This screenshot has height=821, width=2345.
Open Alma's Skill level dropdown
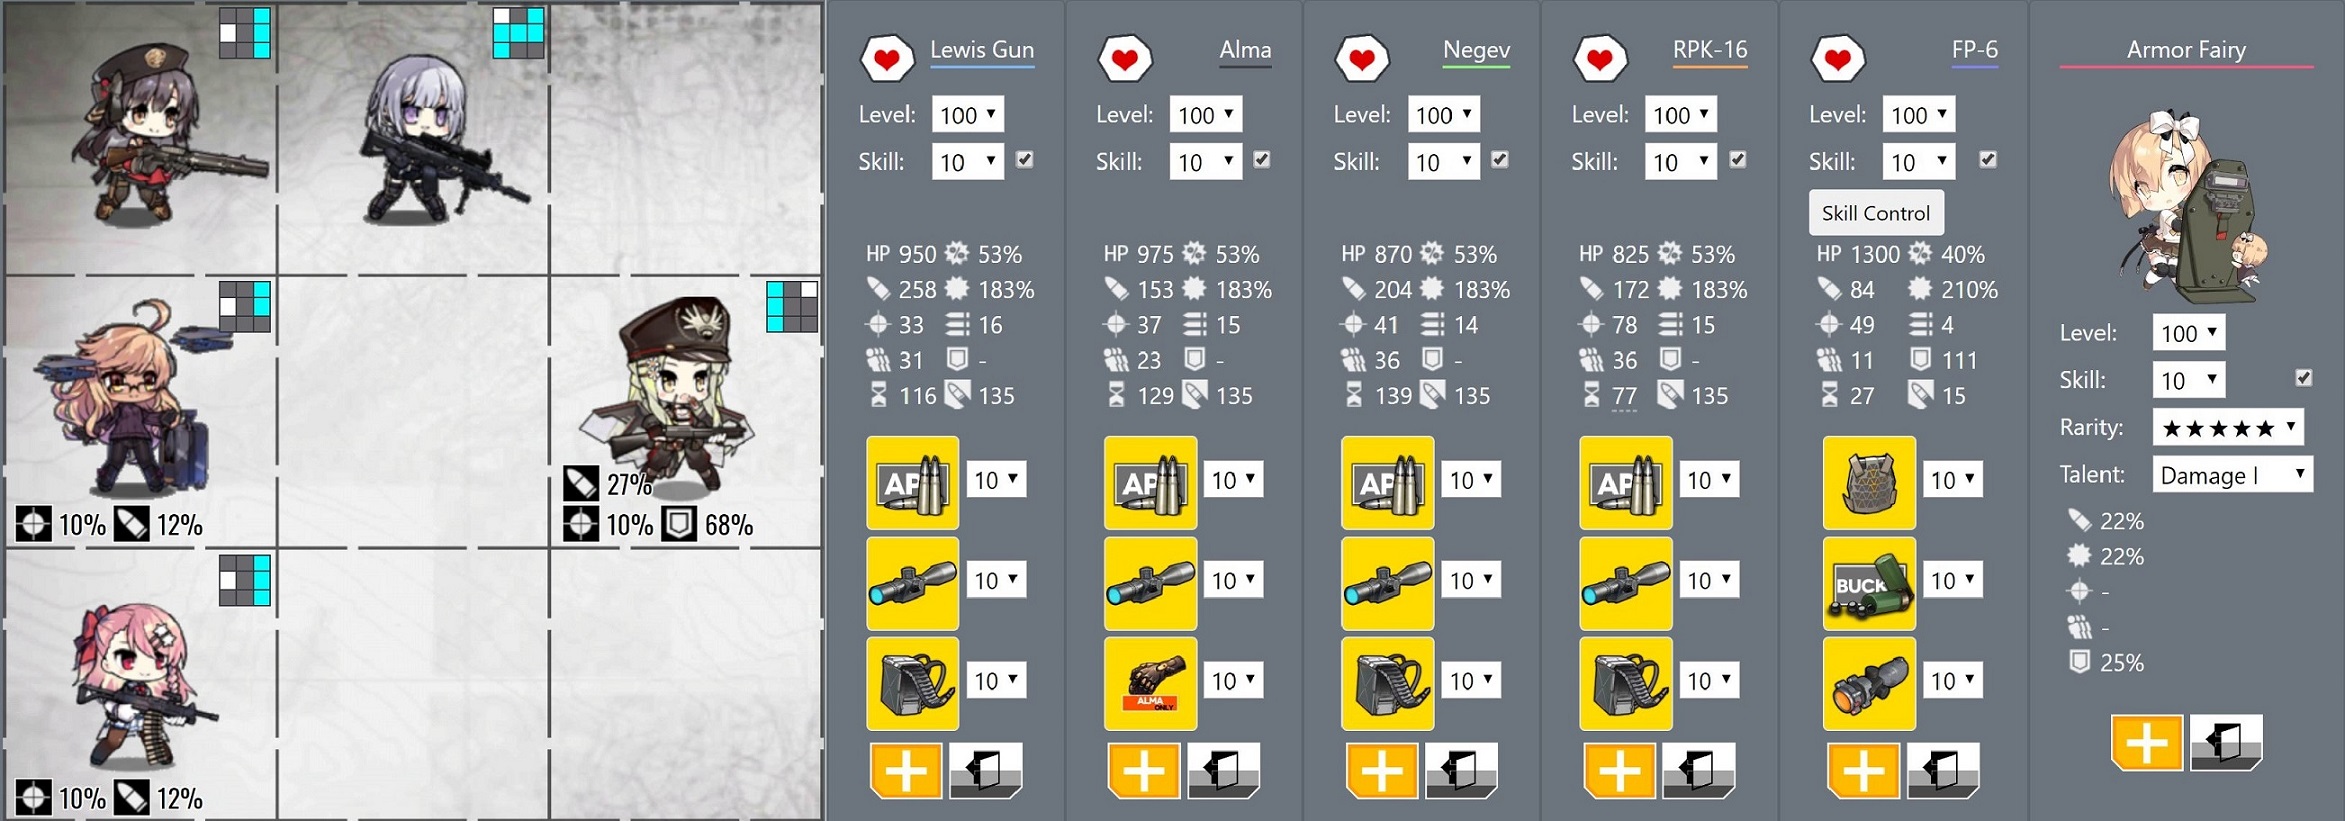pyautogui.click(x=1206, y=161)
